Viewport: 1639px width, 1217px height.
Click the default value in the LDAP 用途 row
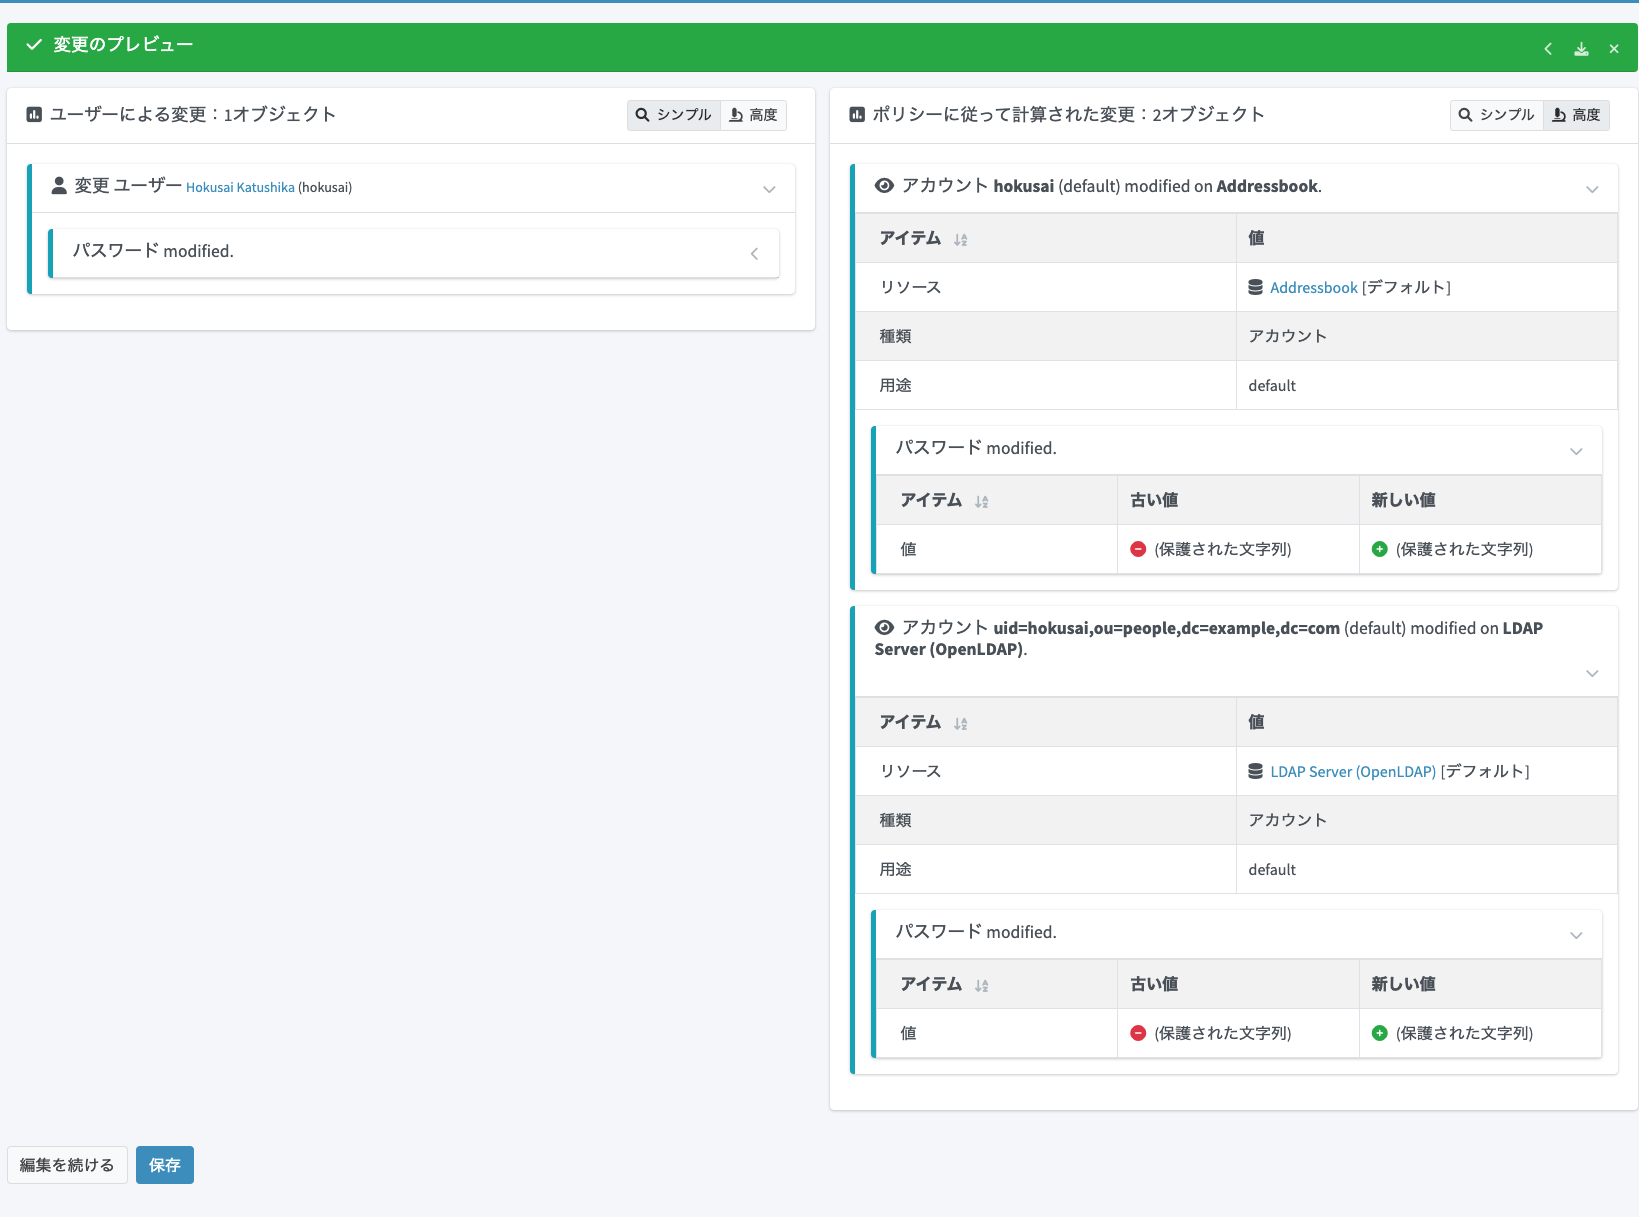point(1272,870)
